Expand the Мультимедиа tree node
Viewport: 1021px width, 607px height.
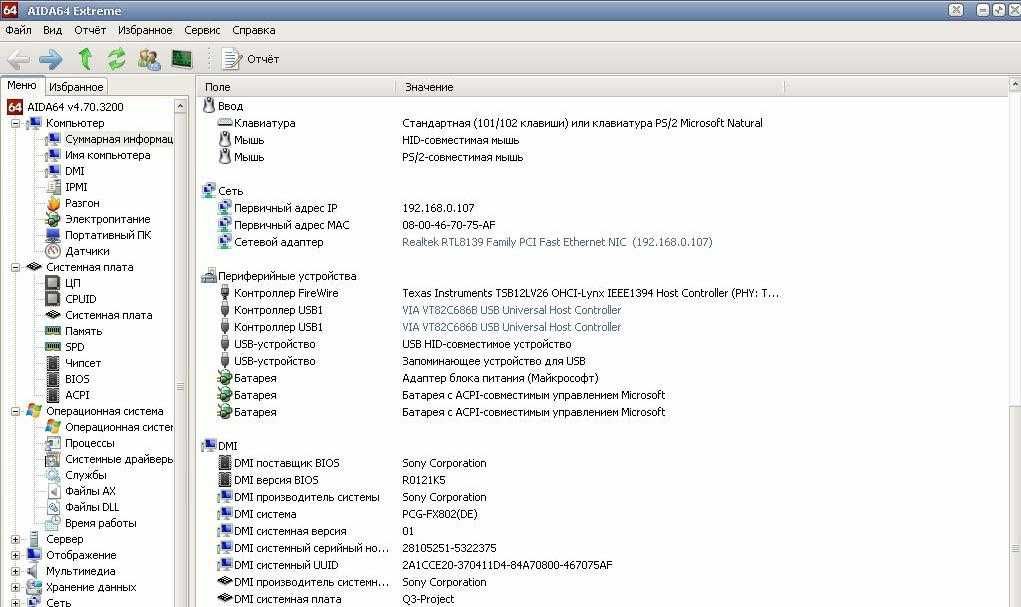pyautogui.click(x=15, y=571)
